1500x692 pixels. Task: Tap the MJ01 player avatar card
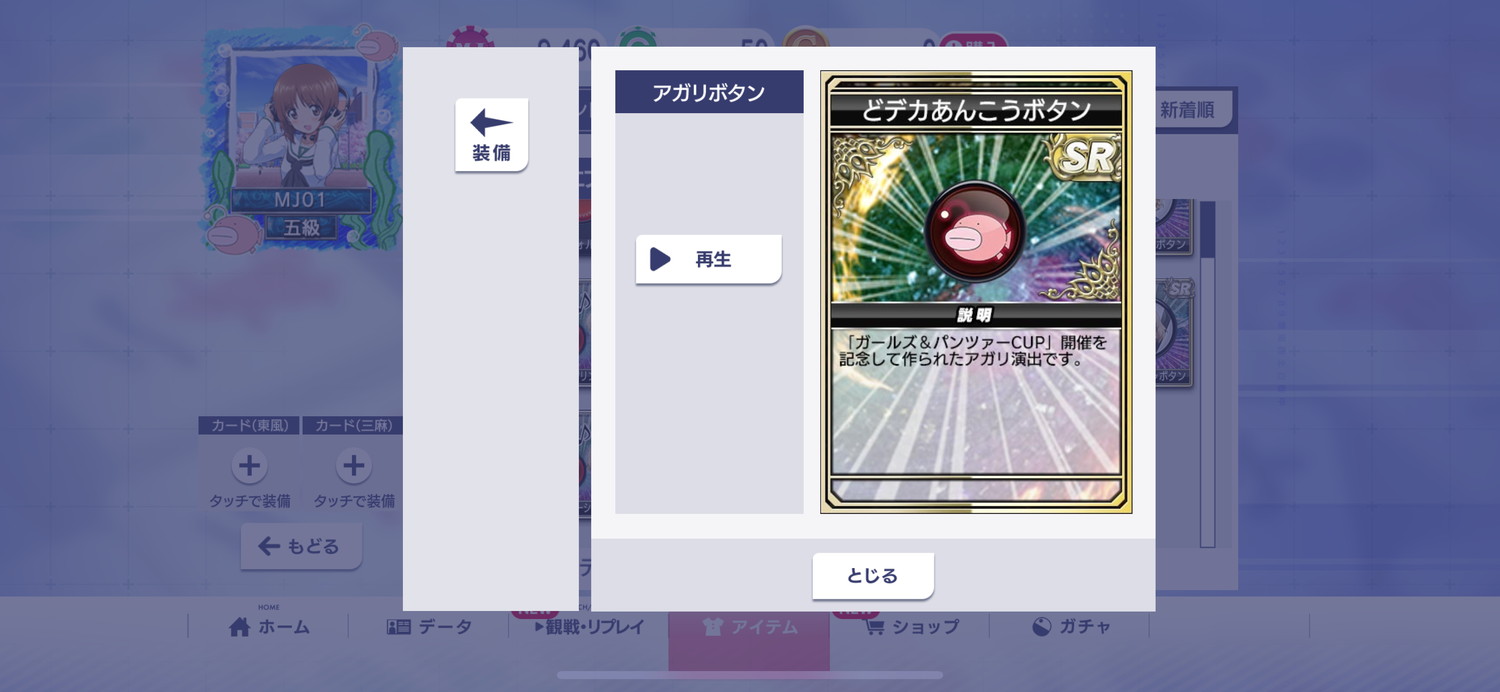[303, 140]
